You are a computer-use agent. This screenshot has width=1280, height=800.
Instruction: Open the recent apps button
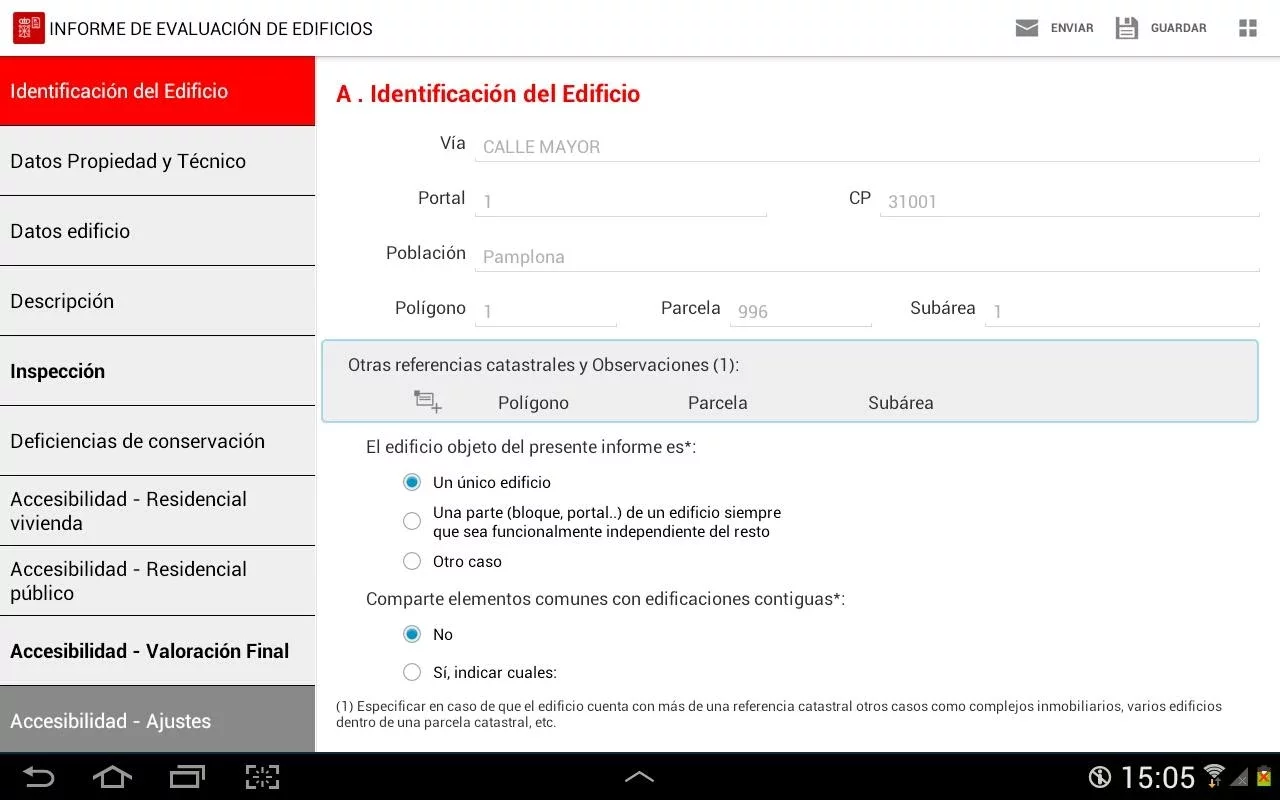pos(187,777)
